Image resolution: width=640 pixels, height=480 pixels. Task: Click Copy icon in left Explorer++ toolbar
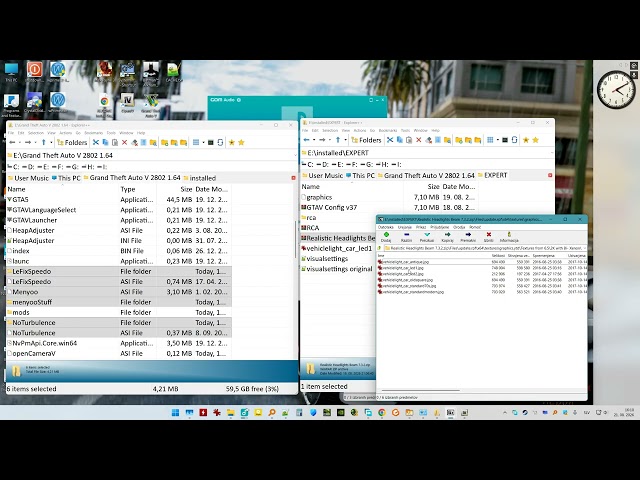105,142
